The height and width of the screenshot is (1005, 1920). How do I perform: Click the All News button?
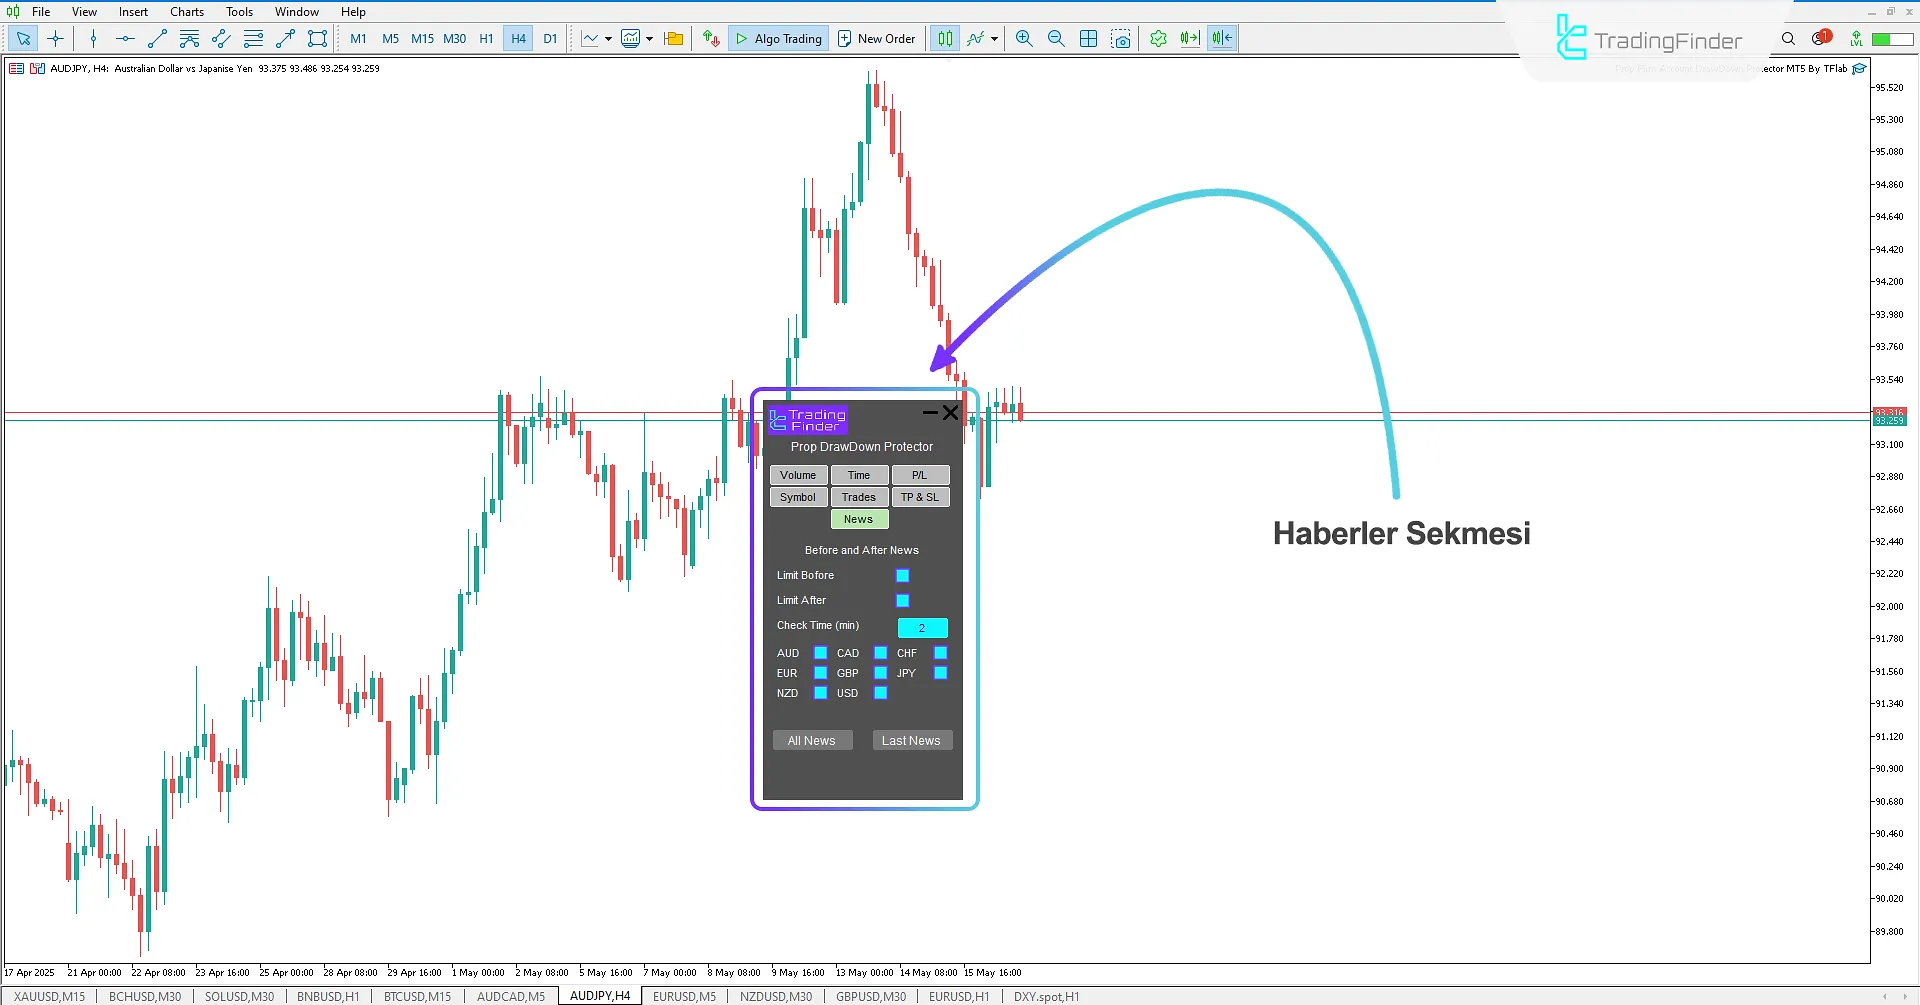click(x=811, y=741)
